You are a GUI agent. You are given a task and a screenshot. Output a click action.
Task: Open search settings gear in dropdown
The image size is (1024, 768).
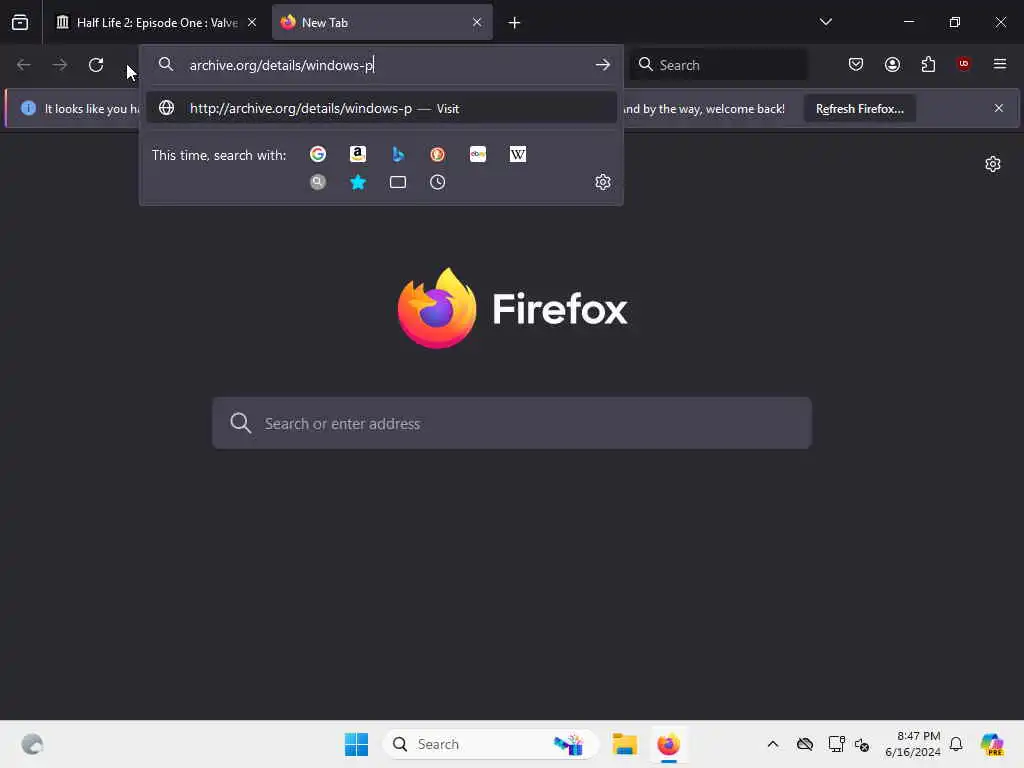tap(603, 182)
